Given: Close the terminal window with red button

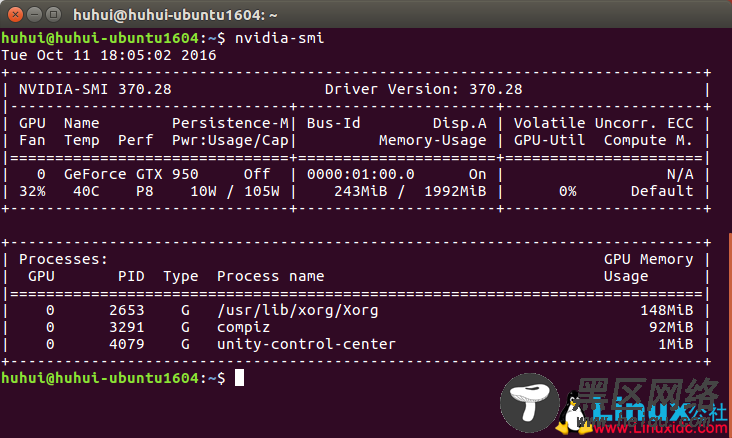Looking at the screenshot, I should click(x=15, y=14).
